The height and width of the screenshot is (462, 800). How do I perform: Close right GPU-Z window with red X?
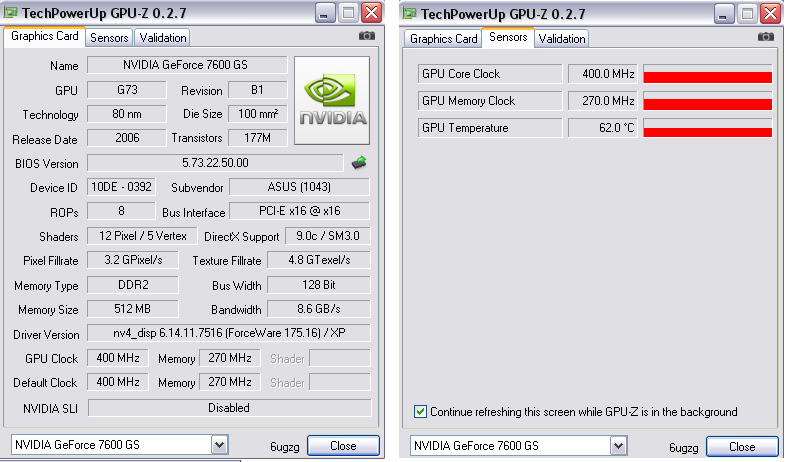(771, 14)
